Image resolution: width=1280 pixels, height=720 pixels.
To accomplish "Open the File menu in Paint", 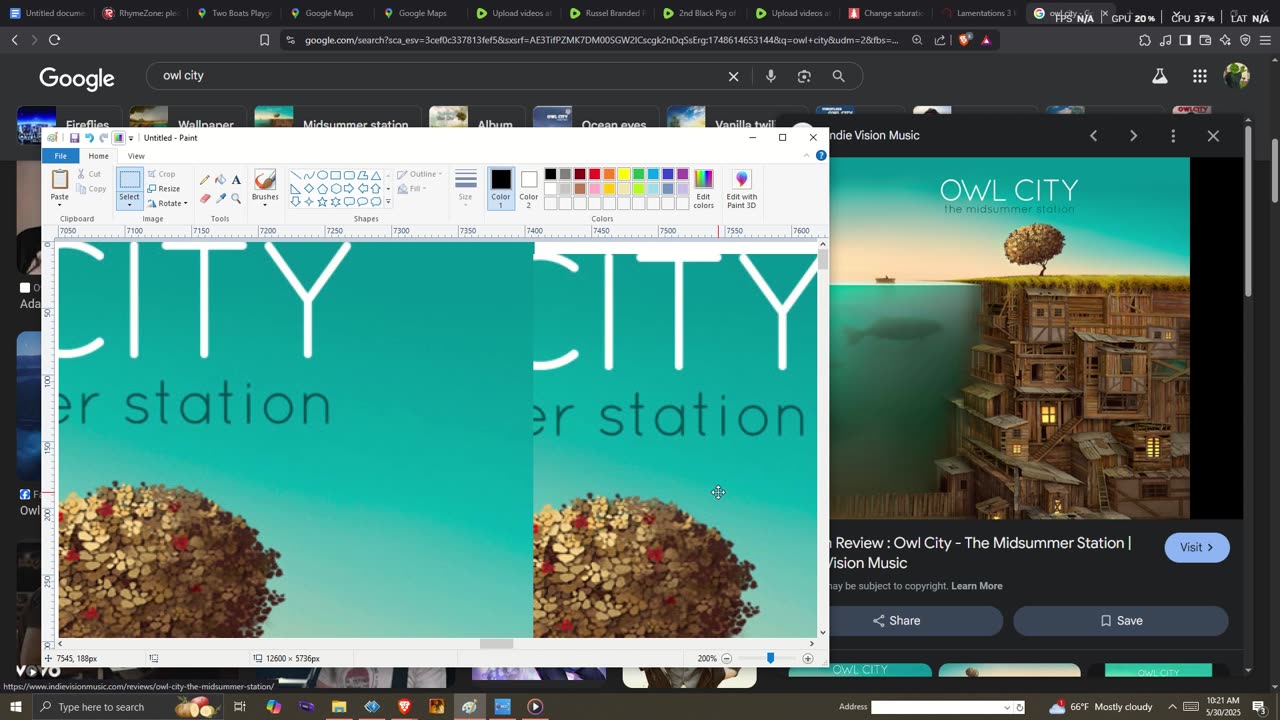I will point(61,156).
